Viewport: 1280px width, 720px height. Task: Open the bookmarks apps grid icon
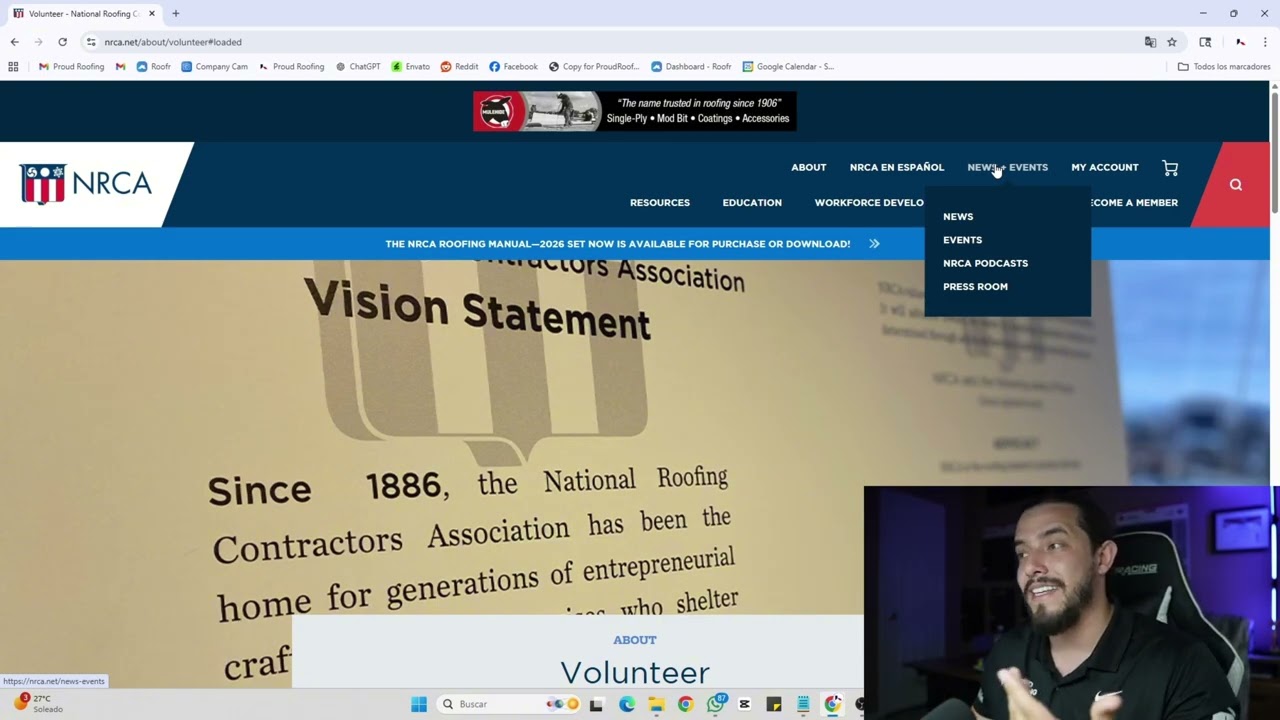13,67
